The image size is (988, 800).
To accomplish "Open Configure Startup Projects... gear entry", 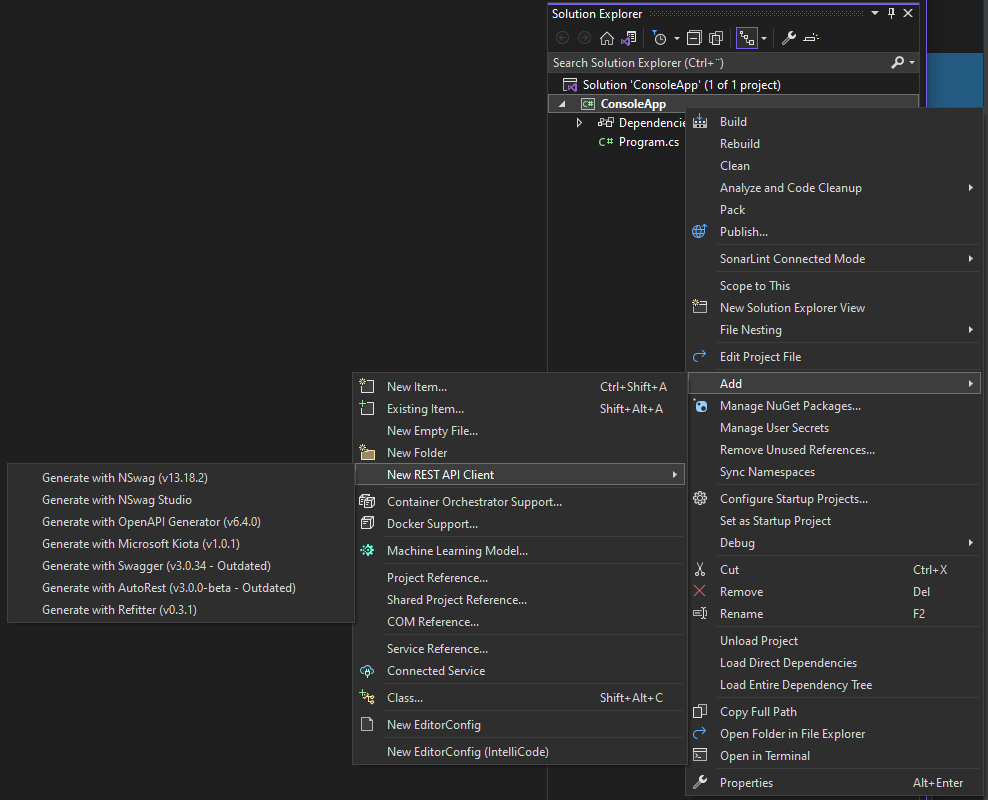I will [x=834, y=499].
